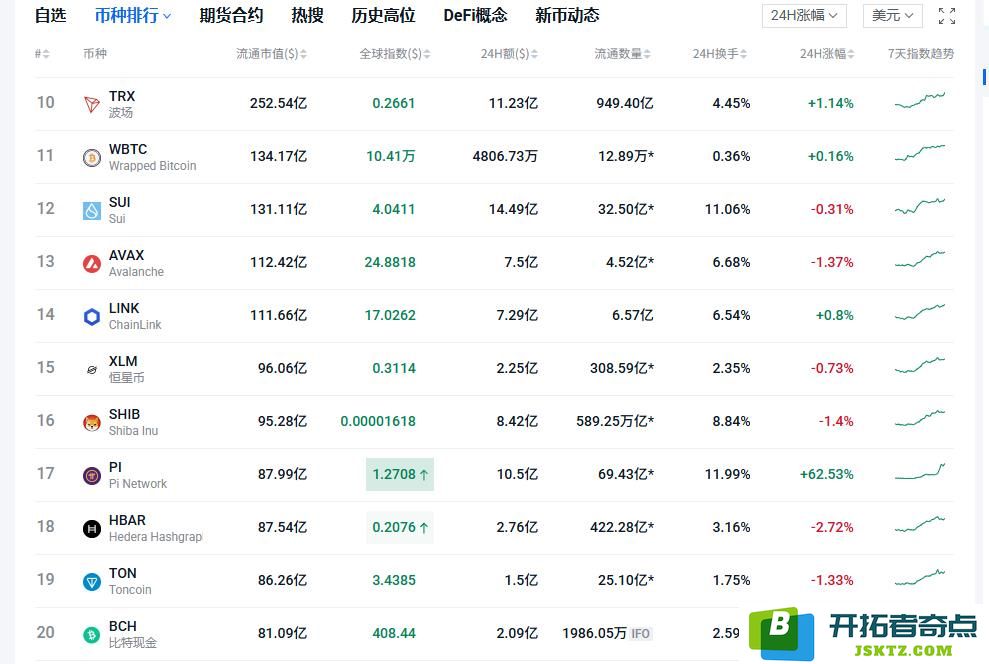View TRX 7-day trend sparkline
Image resolution: width=989 pixels, height=664 pixels.
point(920,100)
